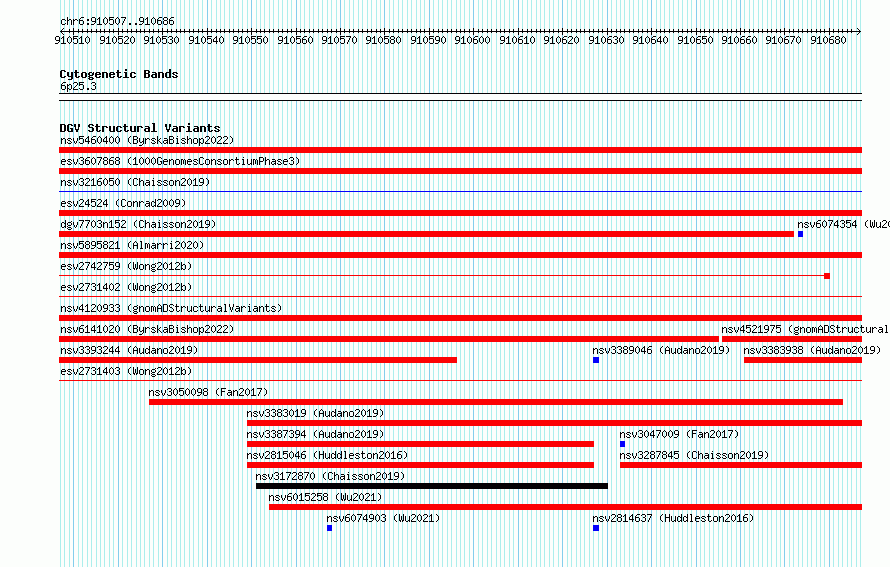The image size is (890, 567).
Task: Click the 6p25.3 cytogenetic band label
Action: (78, 86)
